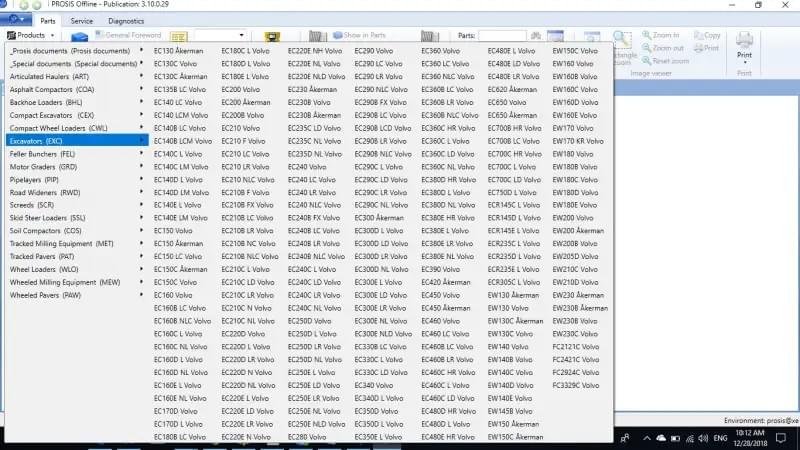This screenshot has width=800, height=450.
Task: Choose FC3329C Volvo model
Action: (x=576, y=385)
